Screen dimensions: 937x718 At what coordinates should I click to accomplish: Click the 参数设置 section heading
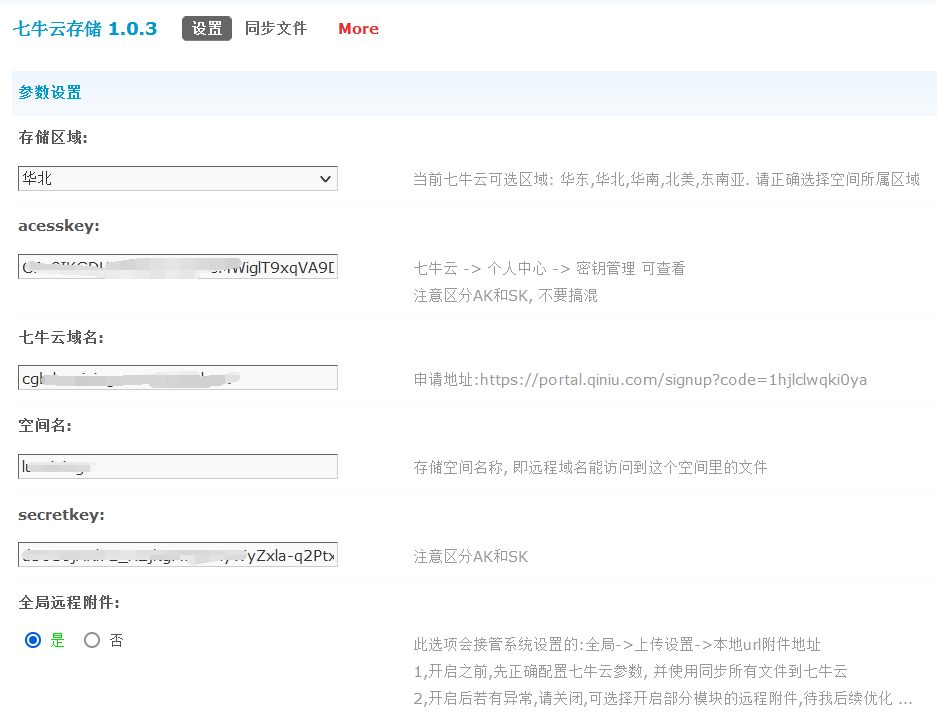click(50, 93)
